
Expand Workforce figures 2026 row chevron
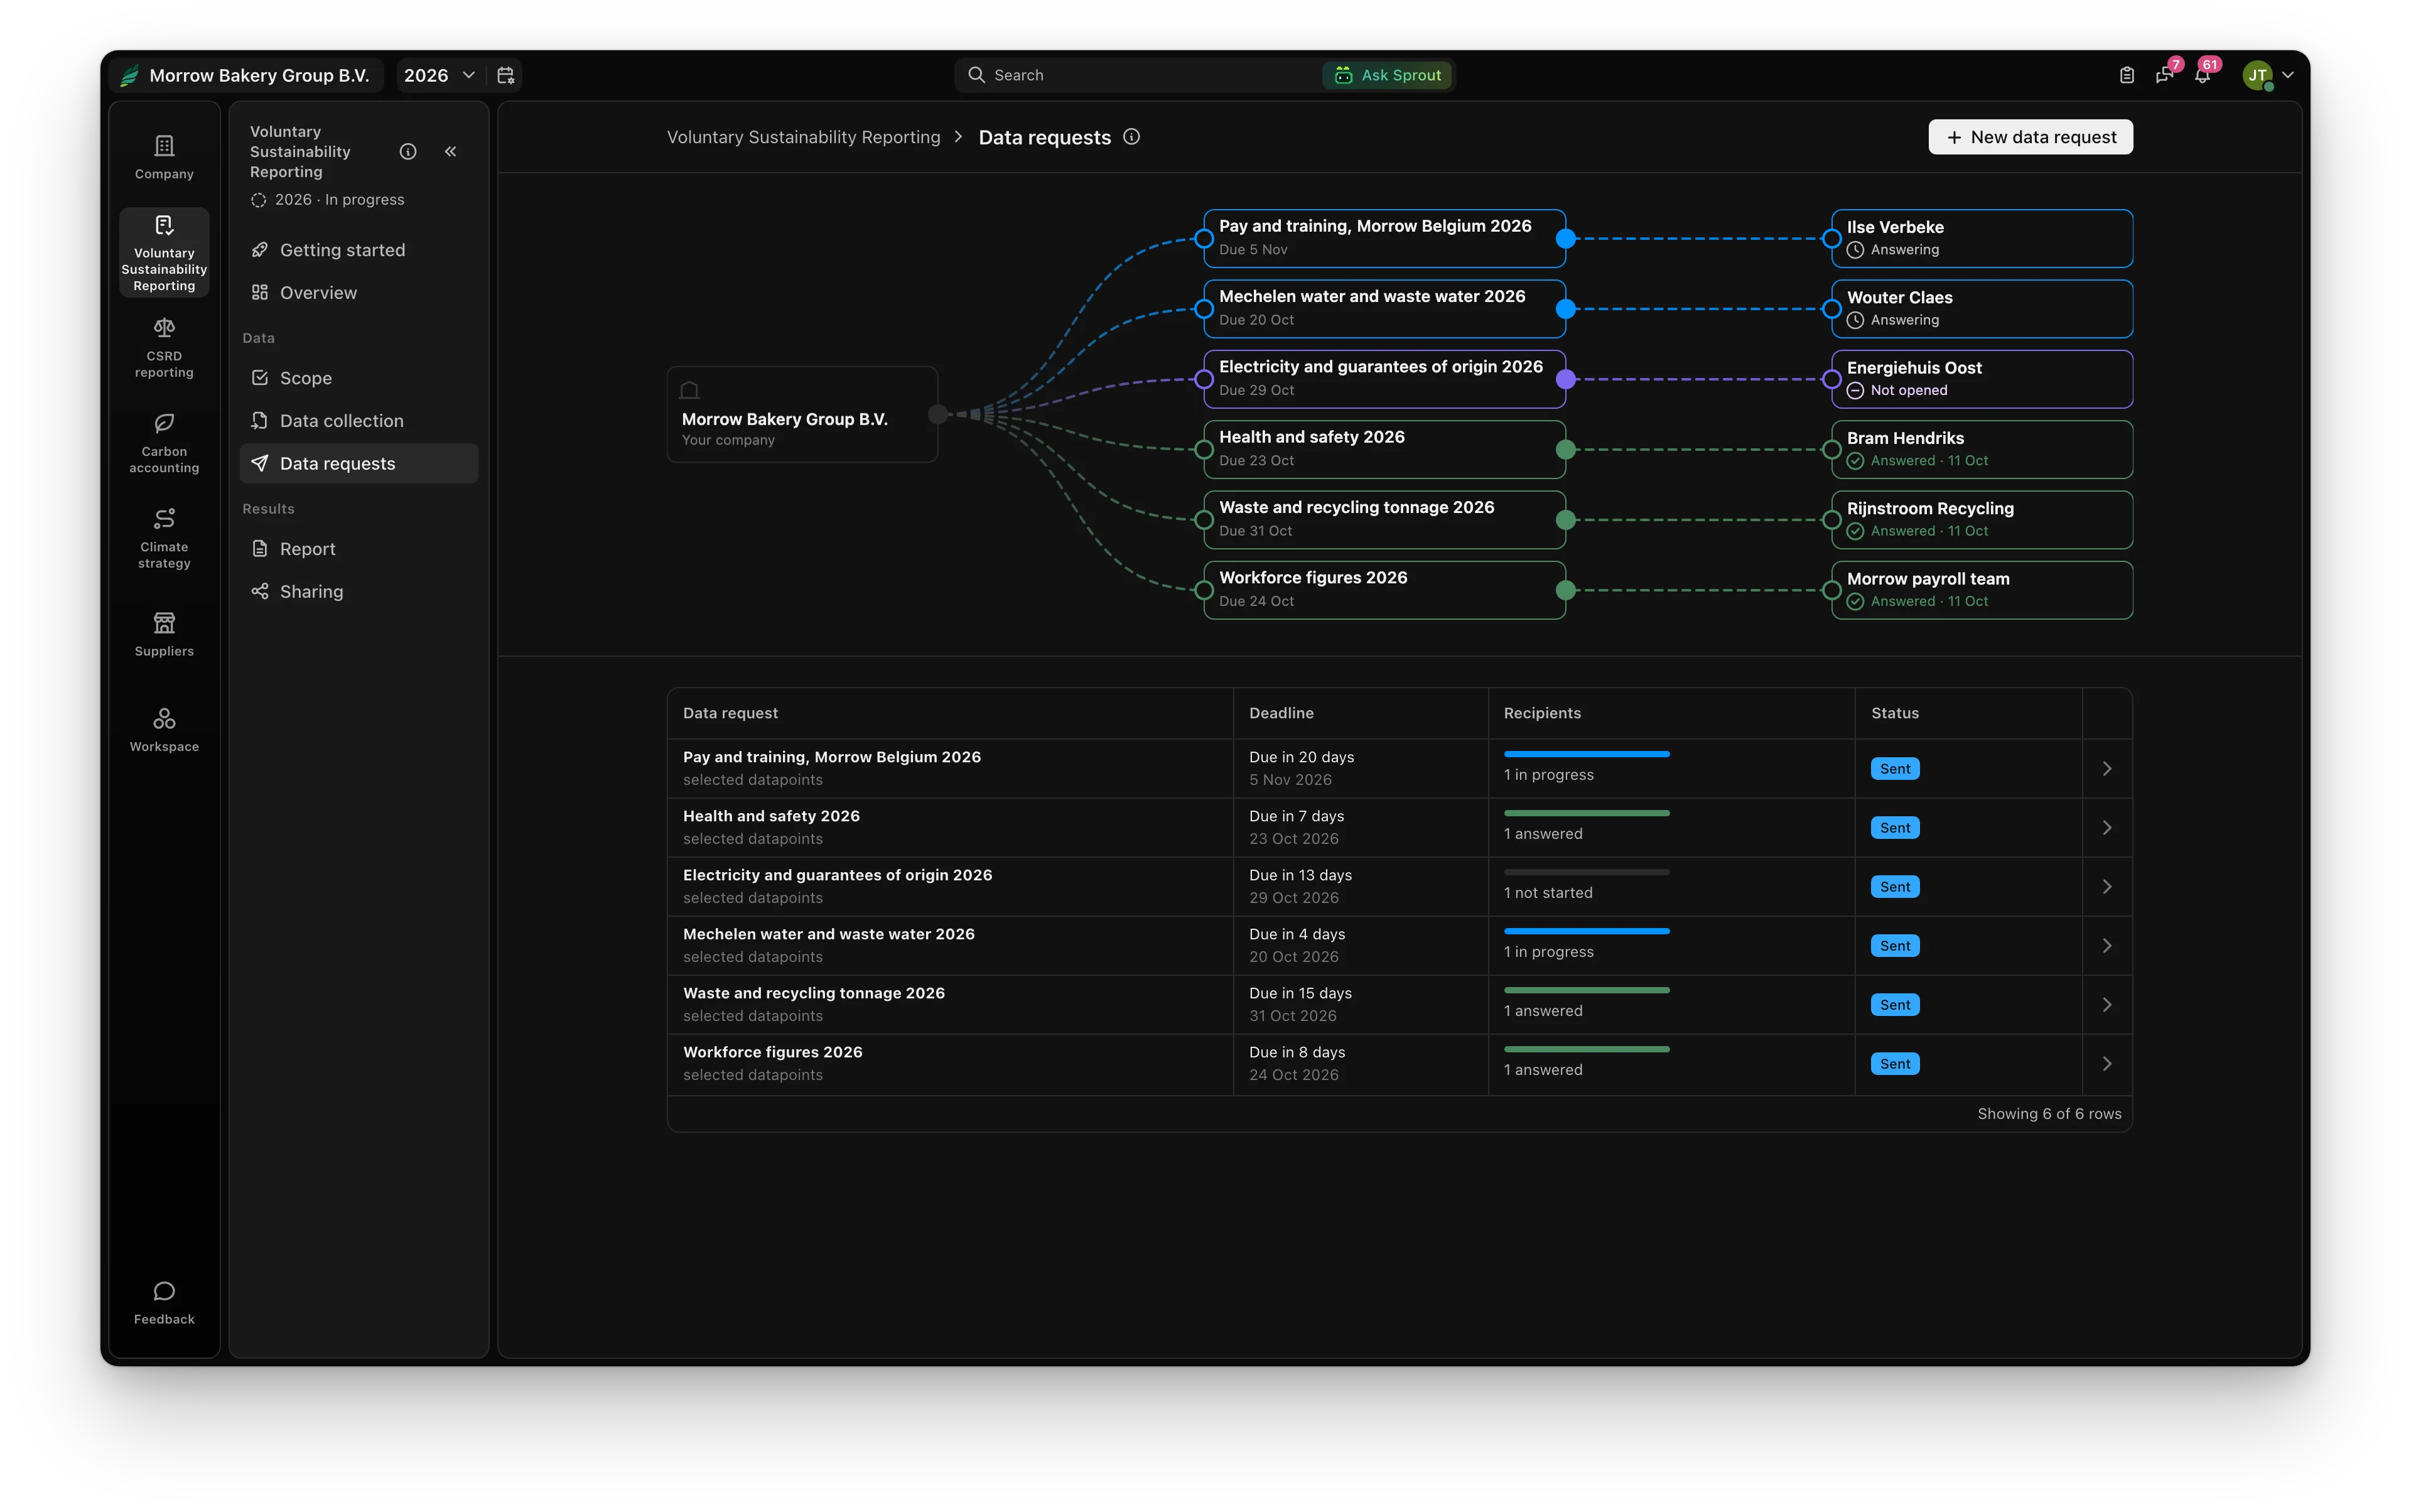click(x=2107, y=1064)
